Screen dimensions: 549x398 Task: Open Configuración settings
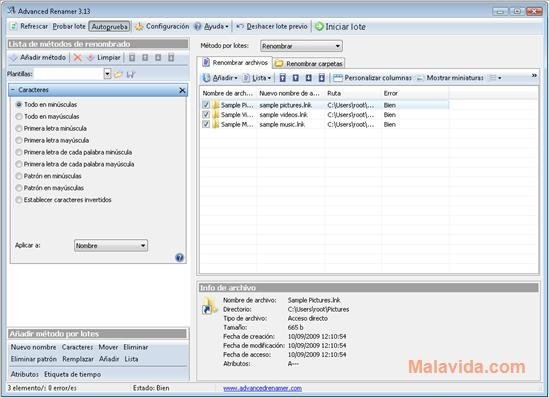pos(162,26)
